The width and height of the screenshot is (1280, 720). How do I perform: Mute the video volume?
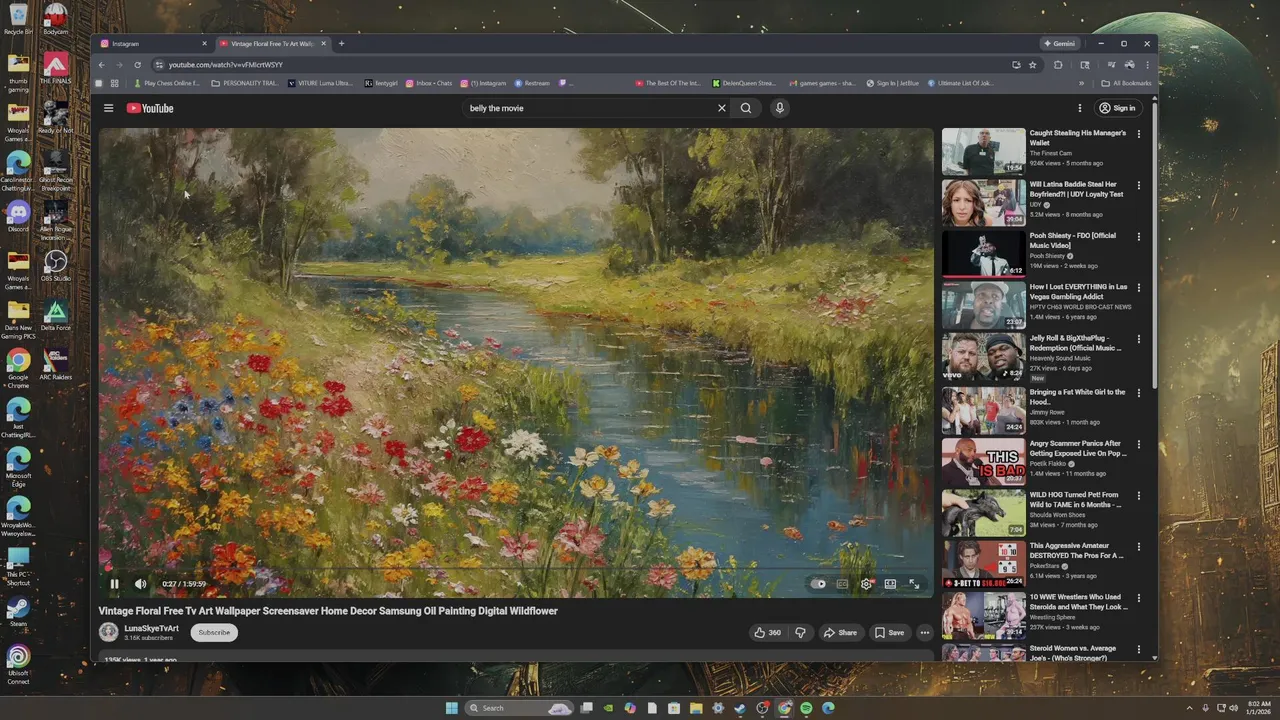[140, 584]
